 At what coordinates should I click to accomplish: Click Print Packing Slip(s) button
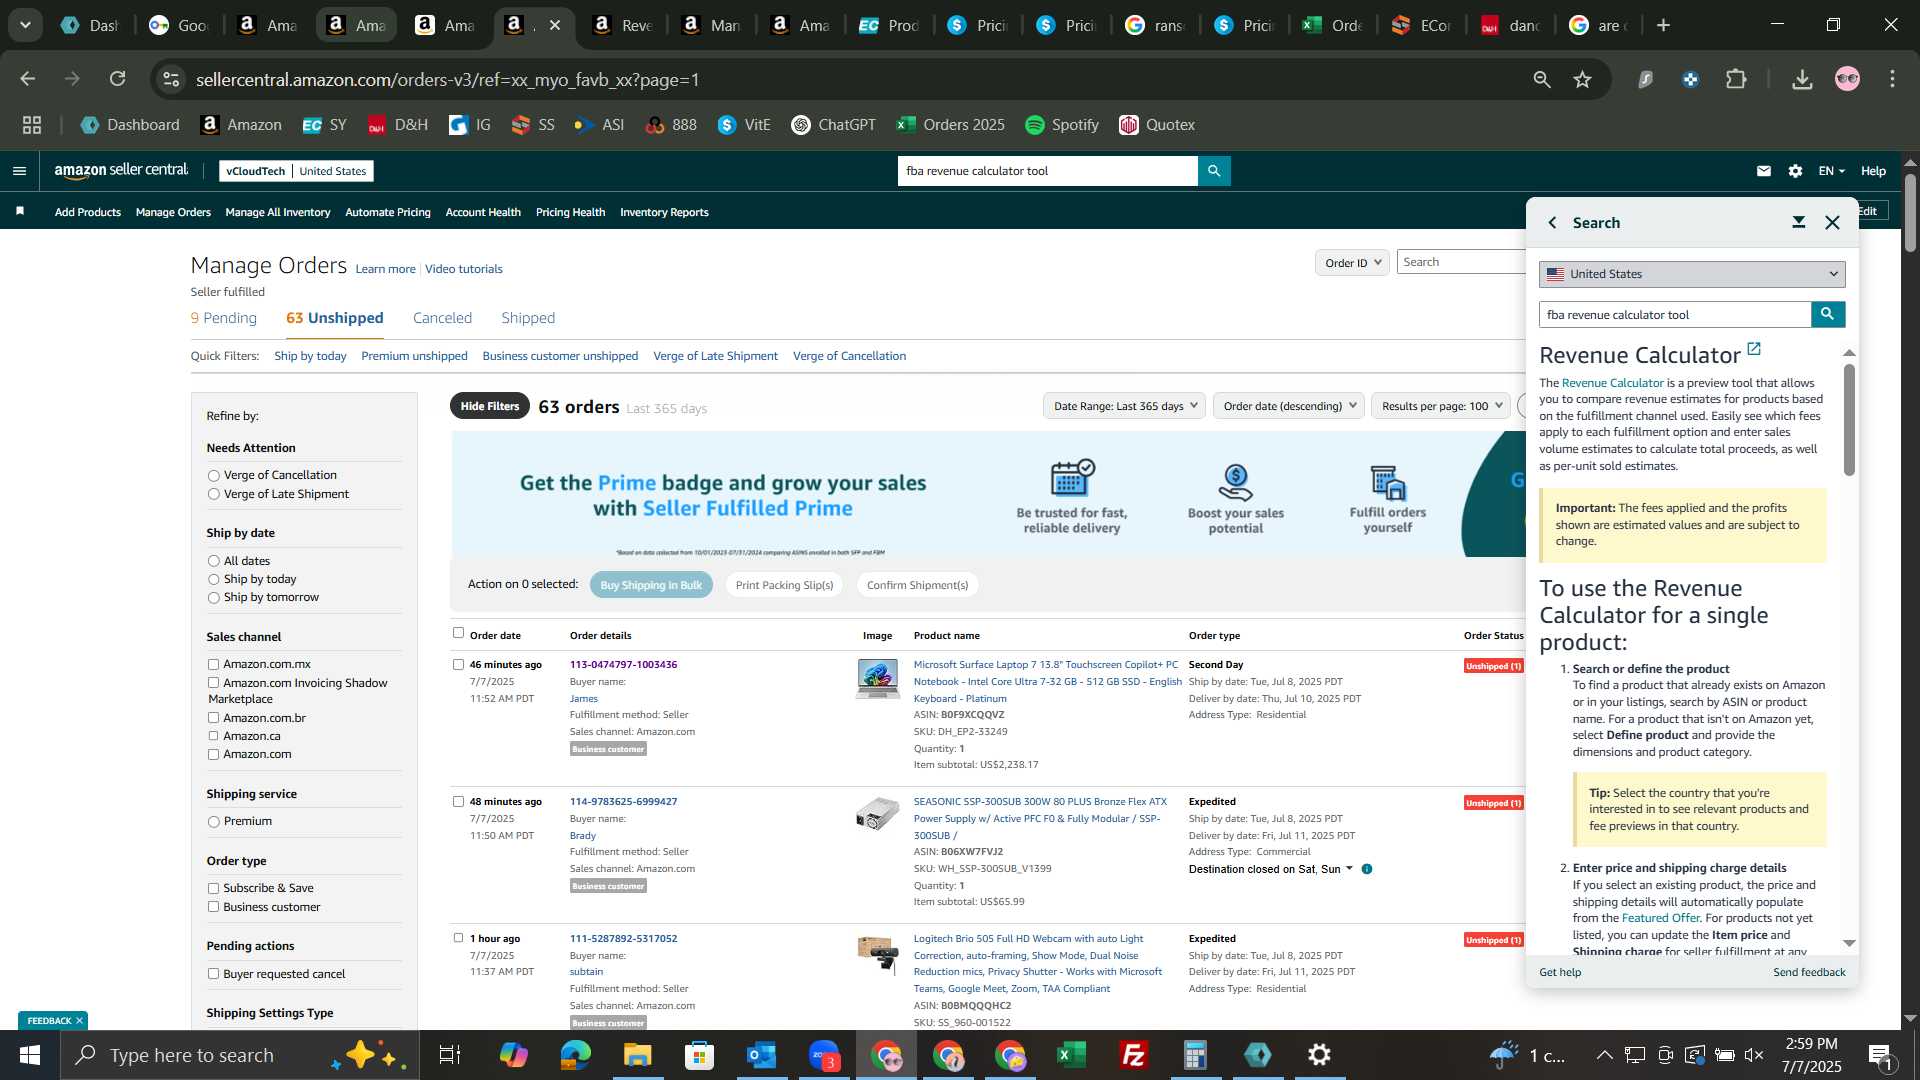click(784, 585)
